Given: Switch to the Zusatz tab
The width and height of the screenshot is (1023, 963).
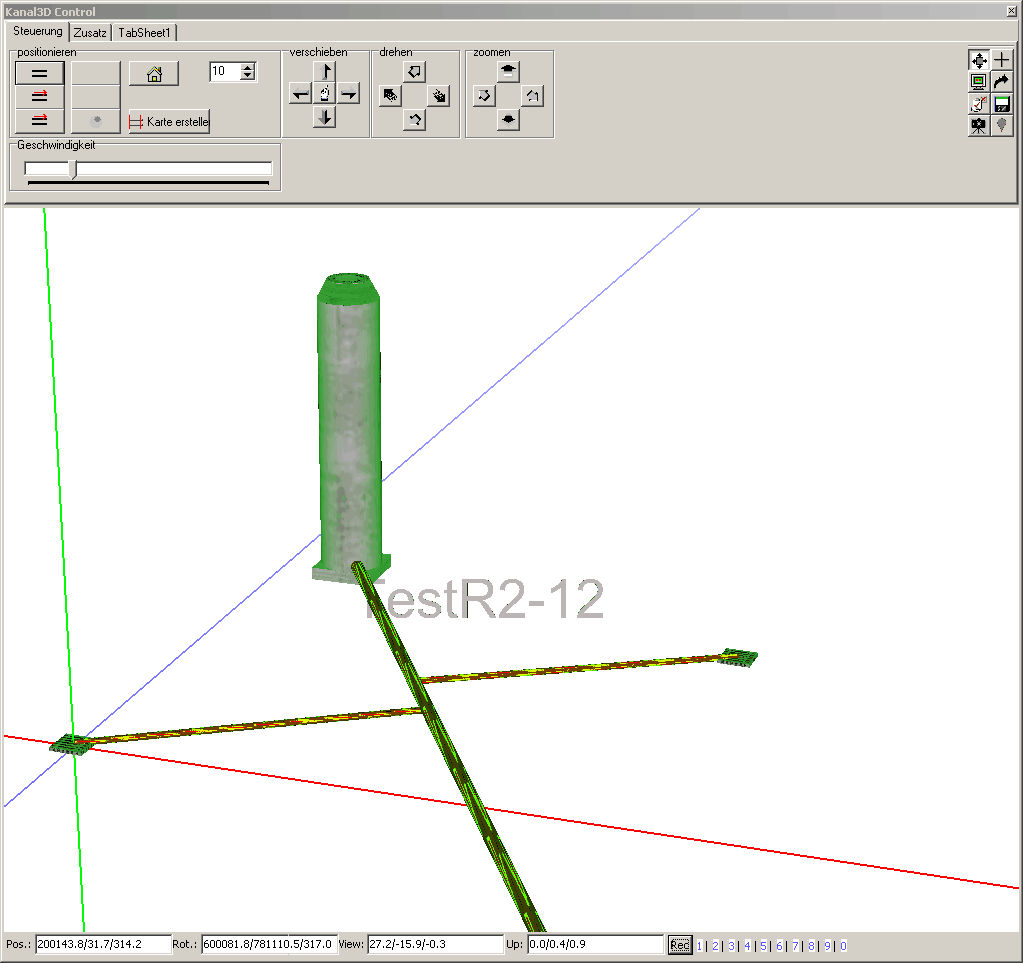Looking at the screenshot, I should pos(90,33).
